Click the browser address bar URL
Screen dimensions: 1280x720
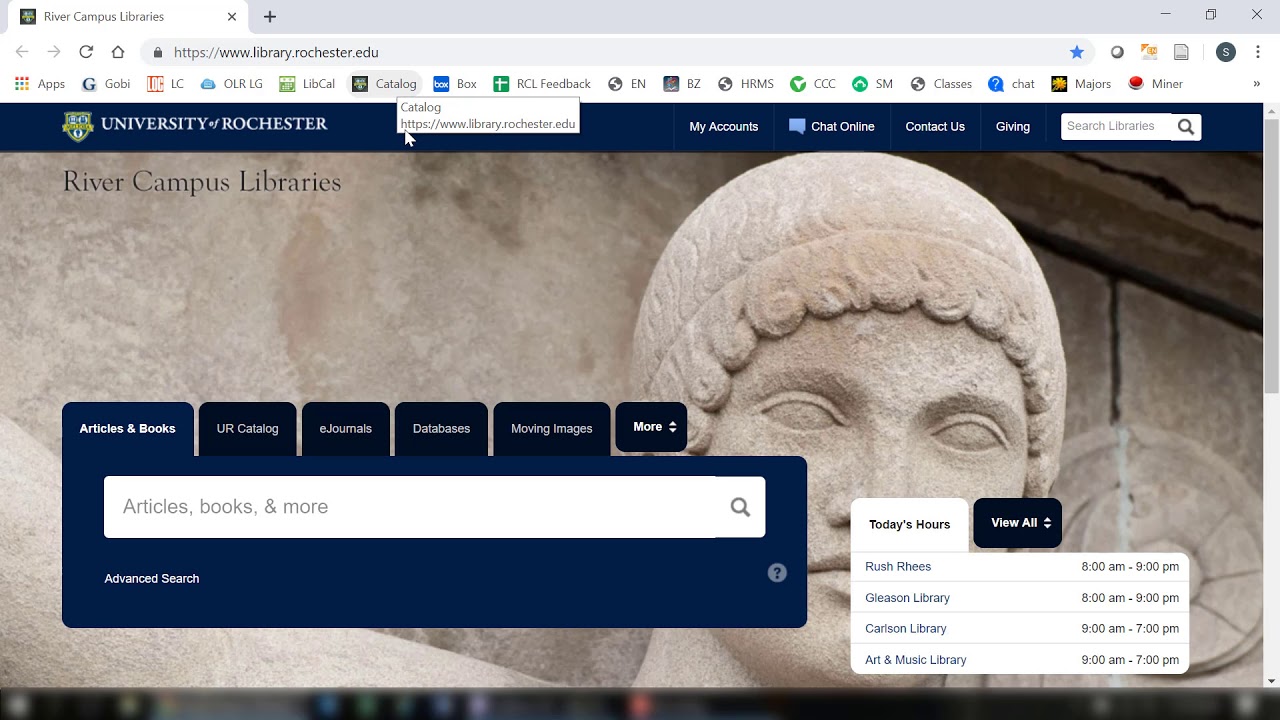tap(276, 52)
